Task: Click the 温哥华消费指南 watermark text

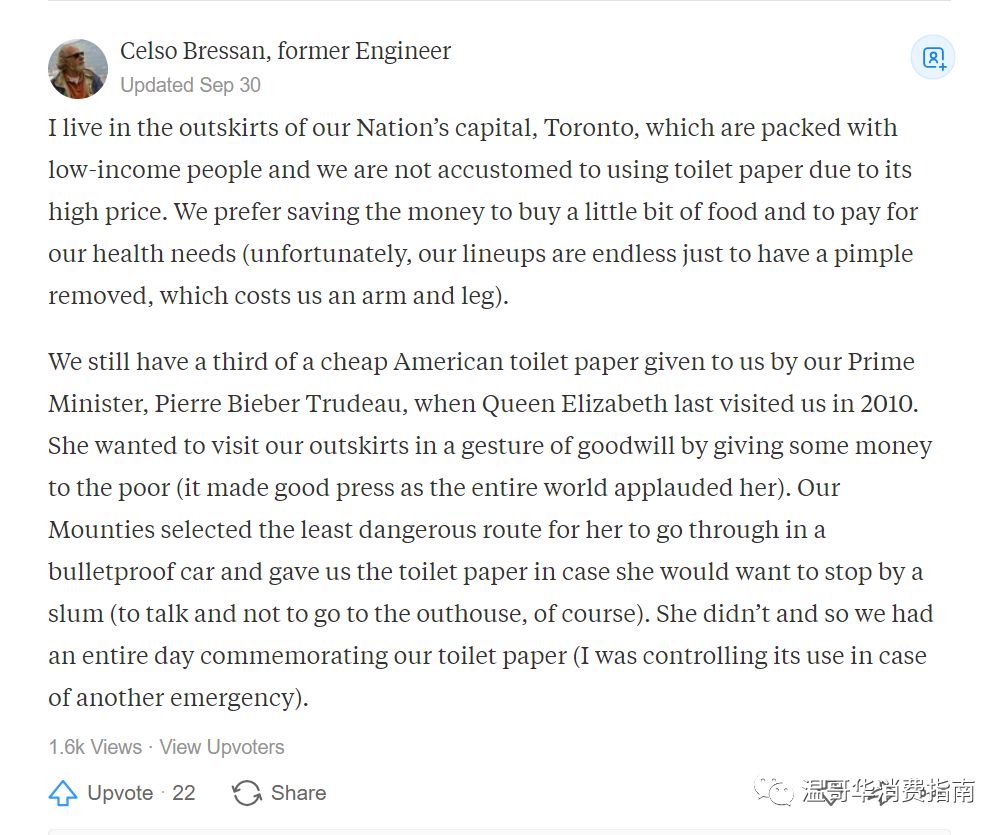Action: tap(888, 791)
